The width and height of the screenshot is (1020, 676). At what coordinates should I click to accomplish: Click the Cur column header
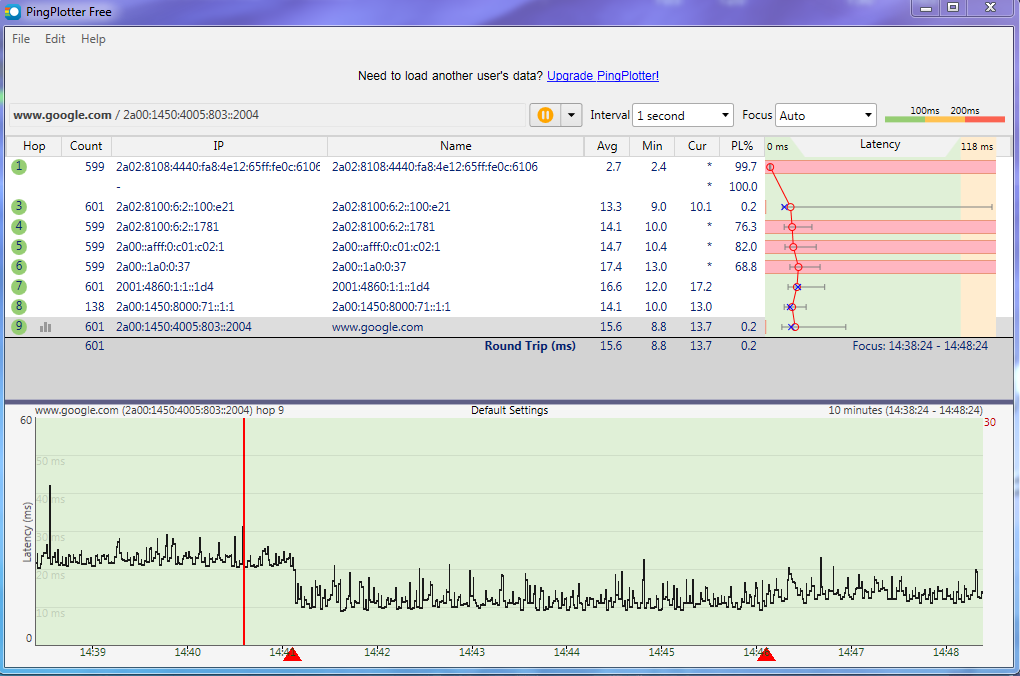click(697, 146)
